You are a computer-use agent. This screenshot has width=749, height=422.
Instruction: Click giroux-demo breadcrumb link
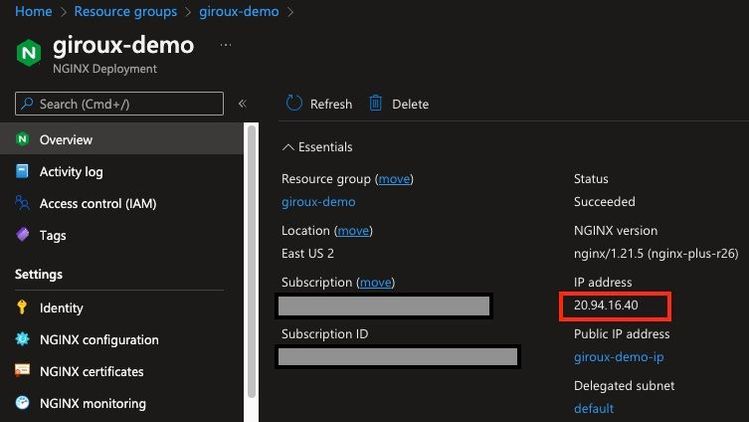pyautogui.click(x=239, y=11)
